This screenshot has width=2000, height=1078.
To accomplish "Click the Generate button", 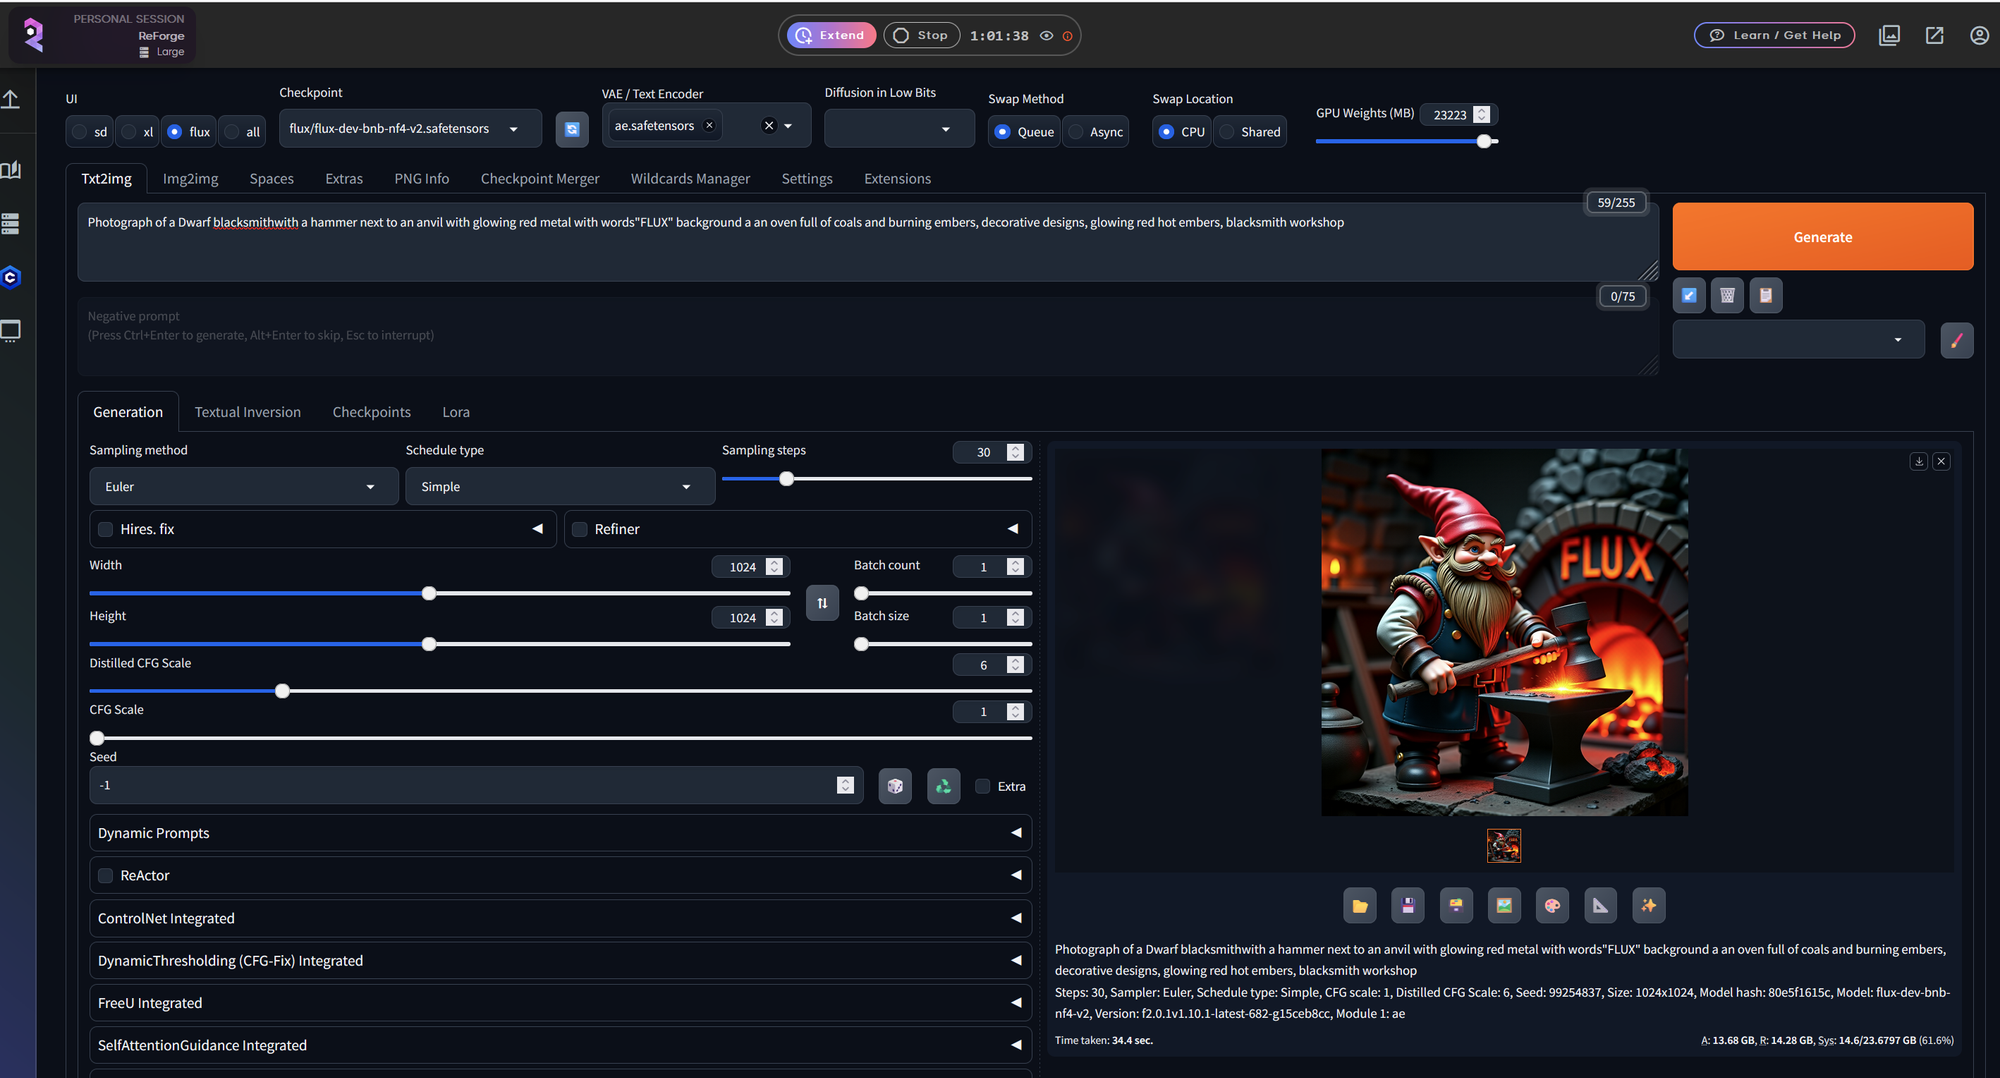I will click(1822, 237).
